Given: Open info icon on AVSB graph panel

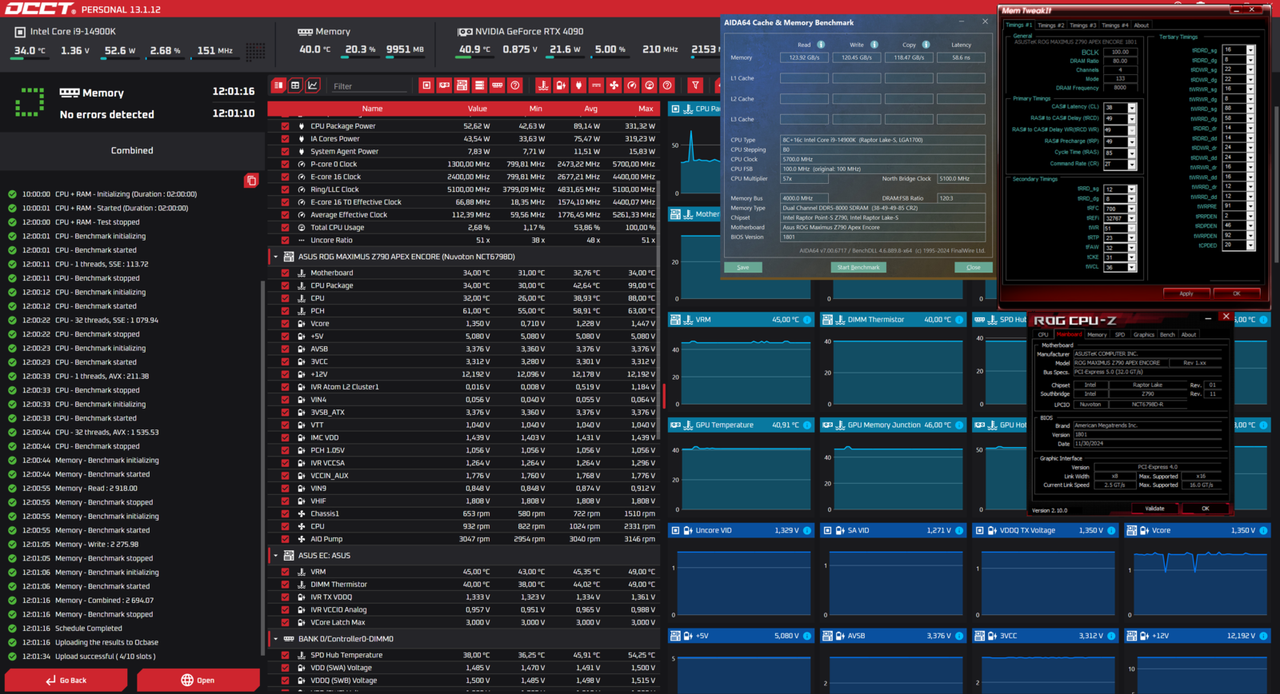Looking at the screenshot, I should [x=959, y=635].
